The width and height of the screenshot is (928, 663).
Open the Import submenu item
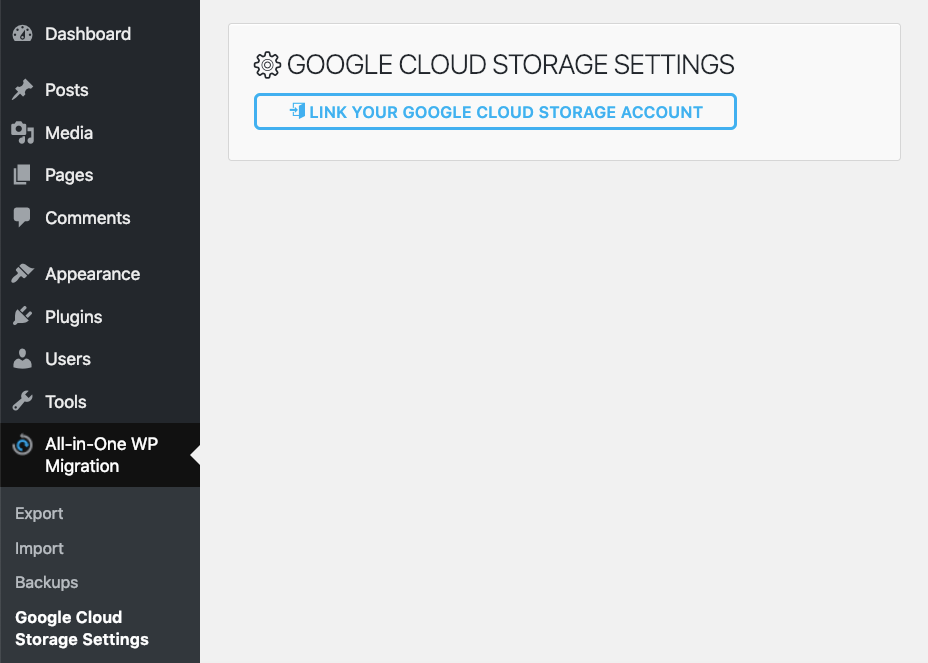click(x=39, y=549)
